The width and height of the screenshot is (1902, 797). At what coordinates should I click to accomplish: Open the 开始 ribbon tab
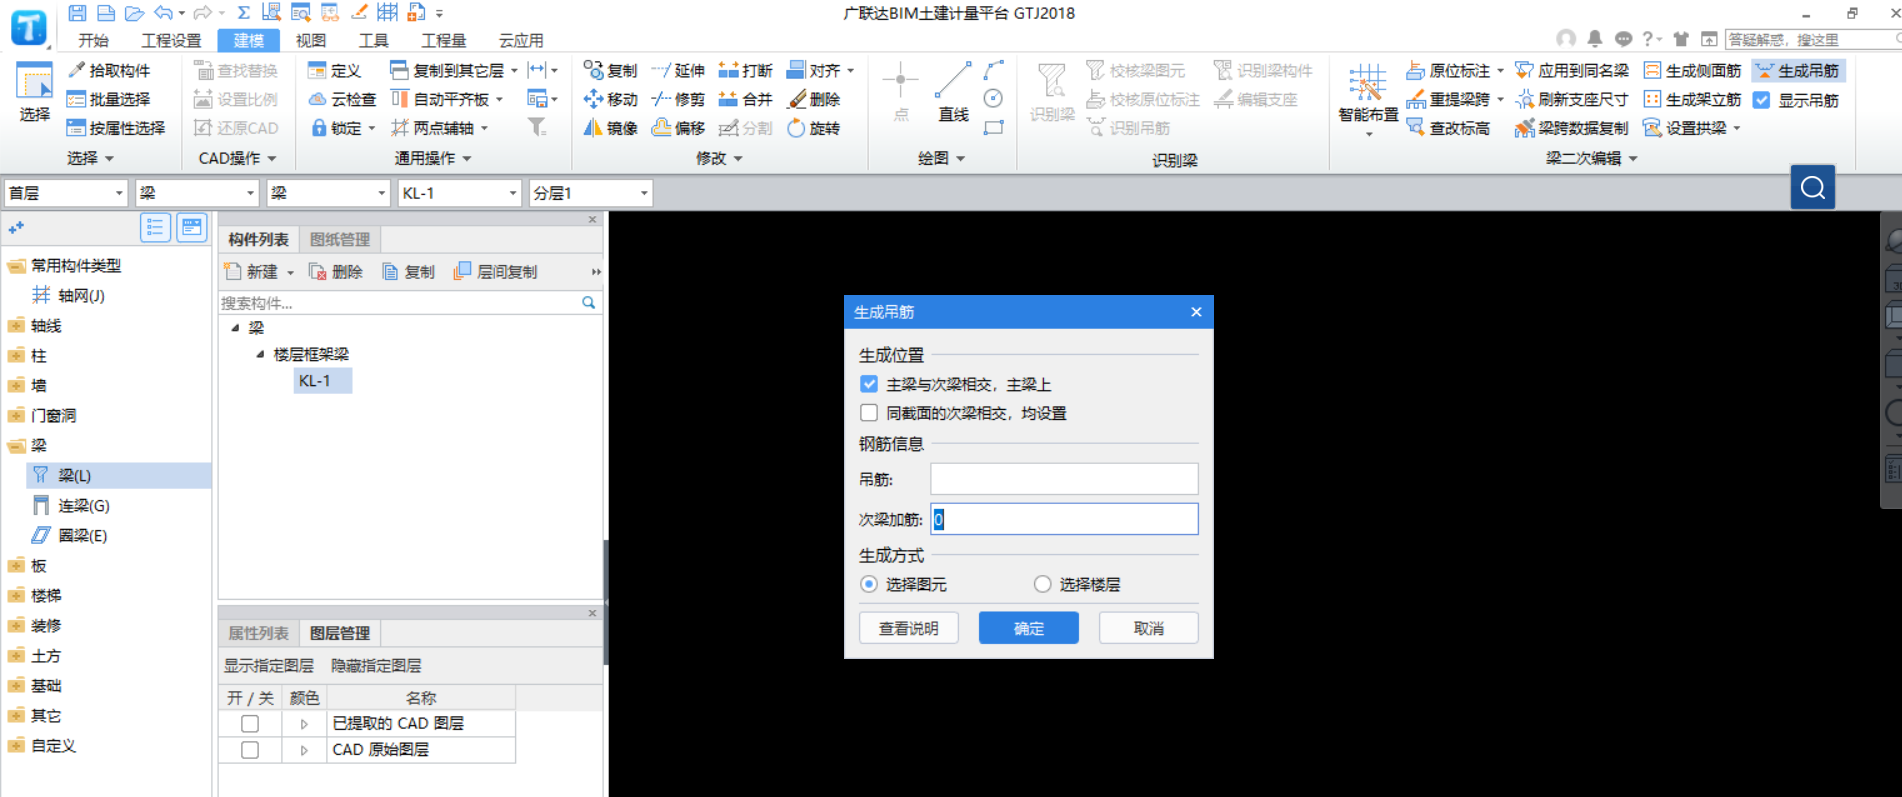pos(93,40)
